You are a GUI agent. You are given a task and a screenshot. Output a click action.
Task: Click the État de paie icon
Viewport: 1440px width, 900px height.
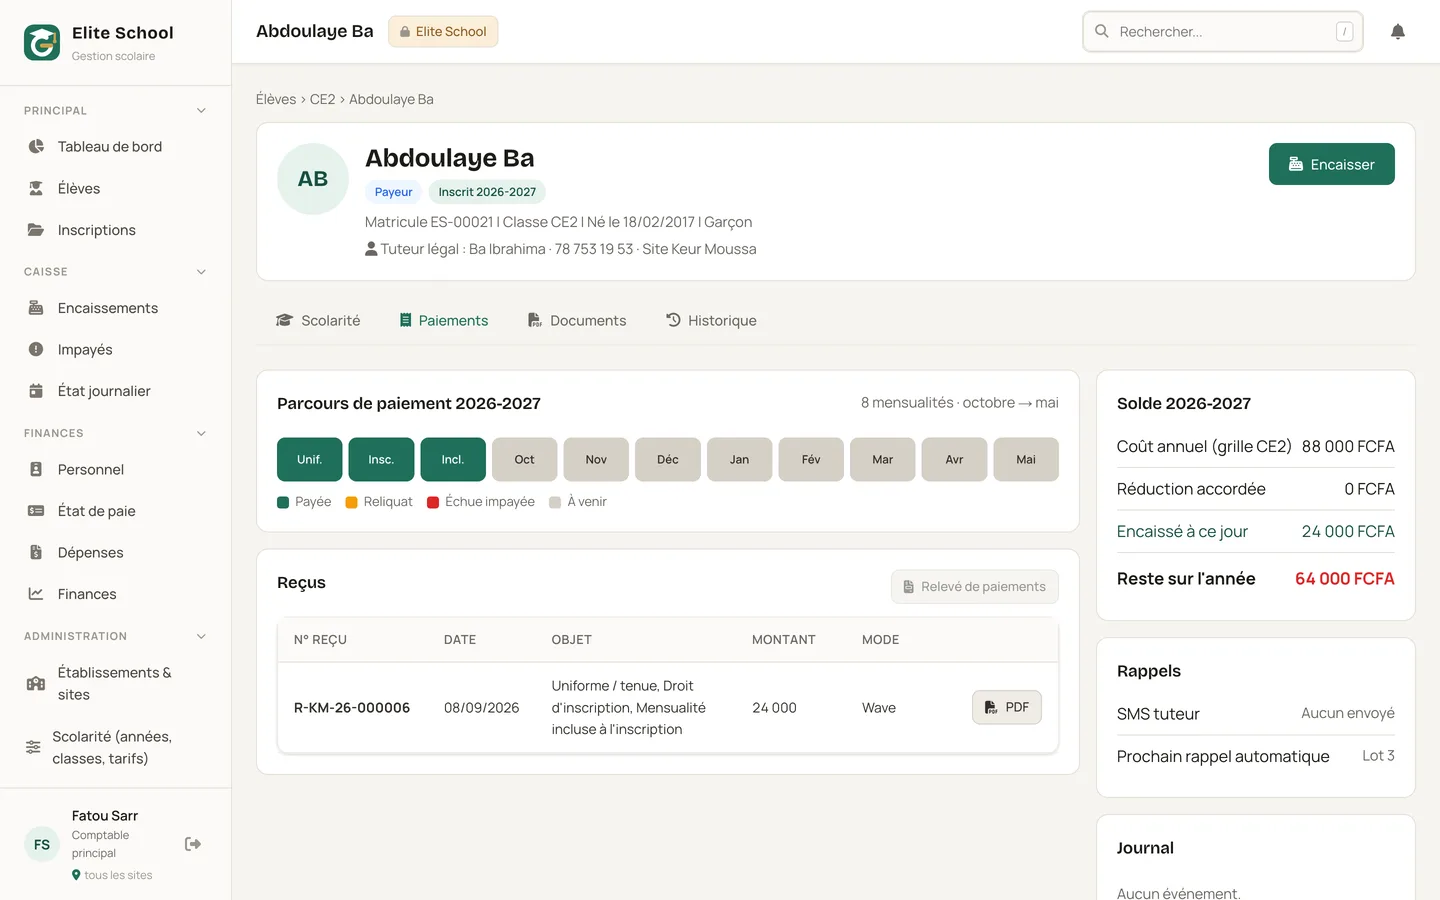point(36,511)
